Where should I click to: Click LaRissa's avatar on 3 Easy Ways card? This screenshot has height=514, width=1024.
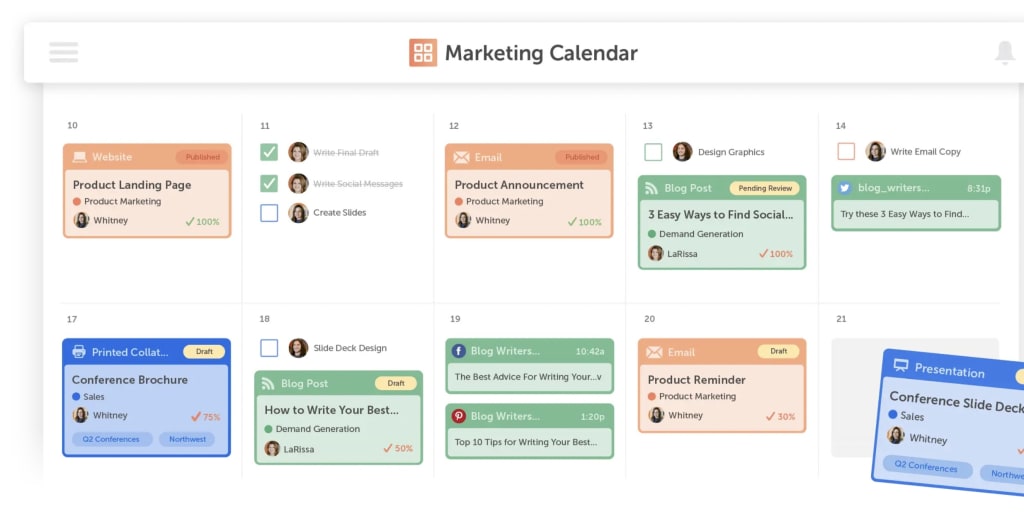point(656,253)
